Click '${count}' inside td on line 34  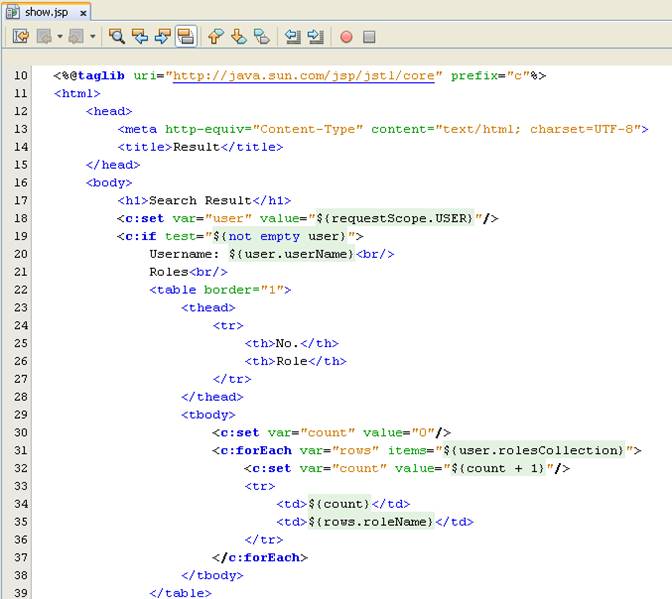point(339,504)
